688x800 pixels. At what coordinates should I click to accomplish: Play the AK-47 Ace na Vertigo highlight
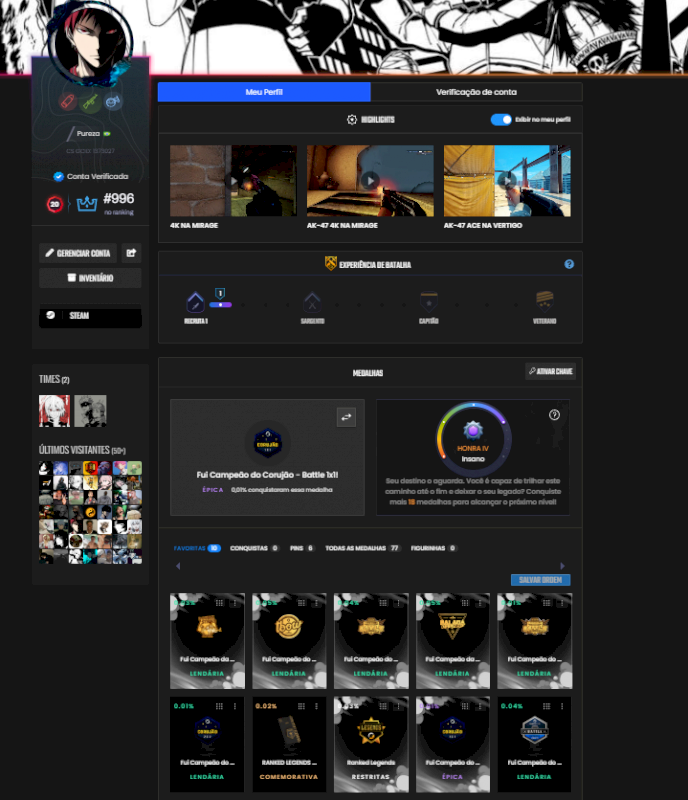[x=507, y=181]
